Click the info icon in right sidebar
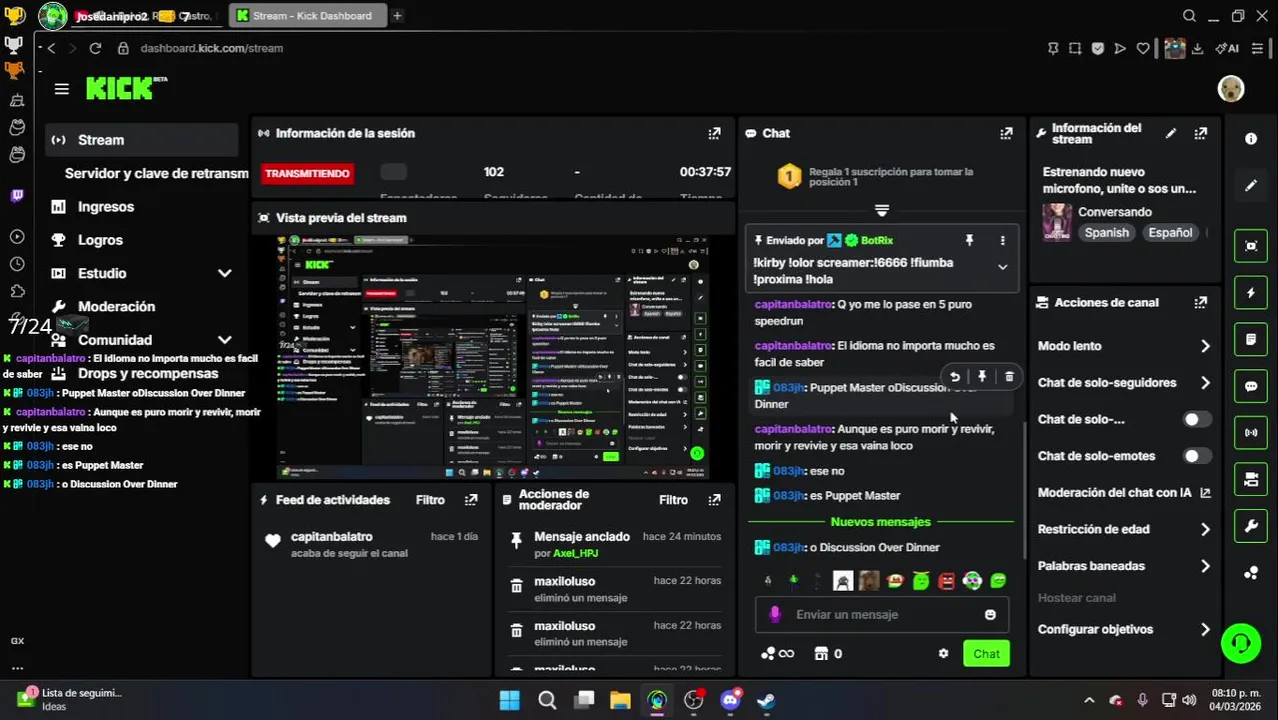This screenshot has height=720, width=1278. 1251,139
